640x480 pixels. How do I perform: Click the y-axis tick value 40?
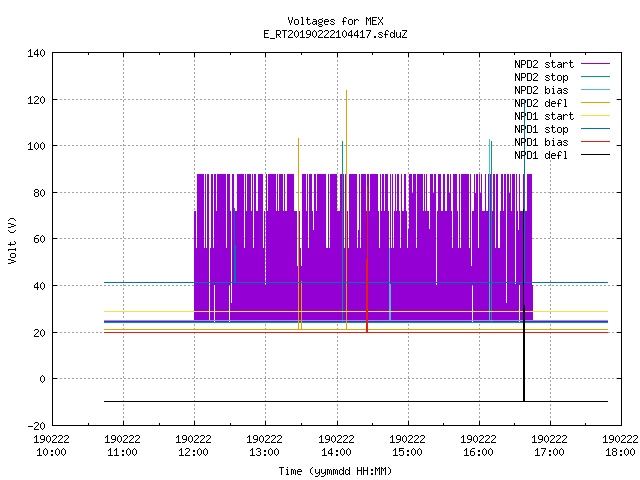(x=39, y=286)
